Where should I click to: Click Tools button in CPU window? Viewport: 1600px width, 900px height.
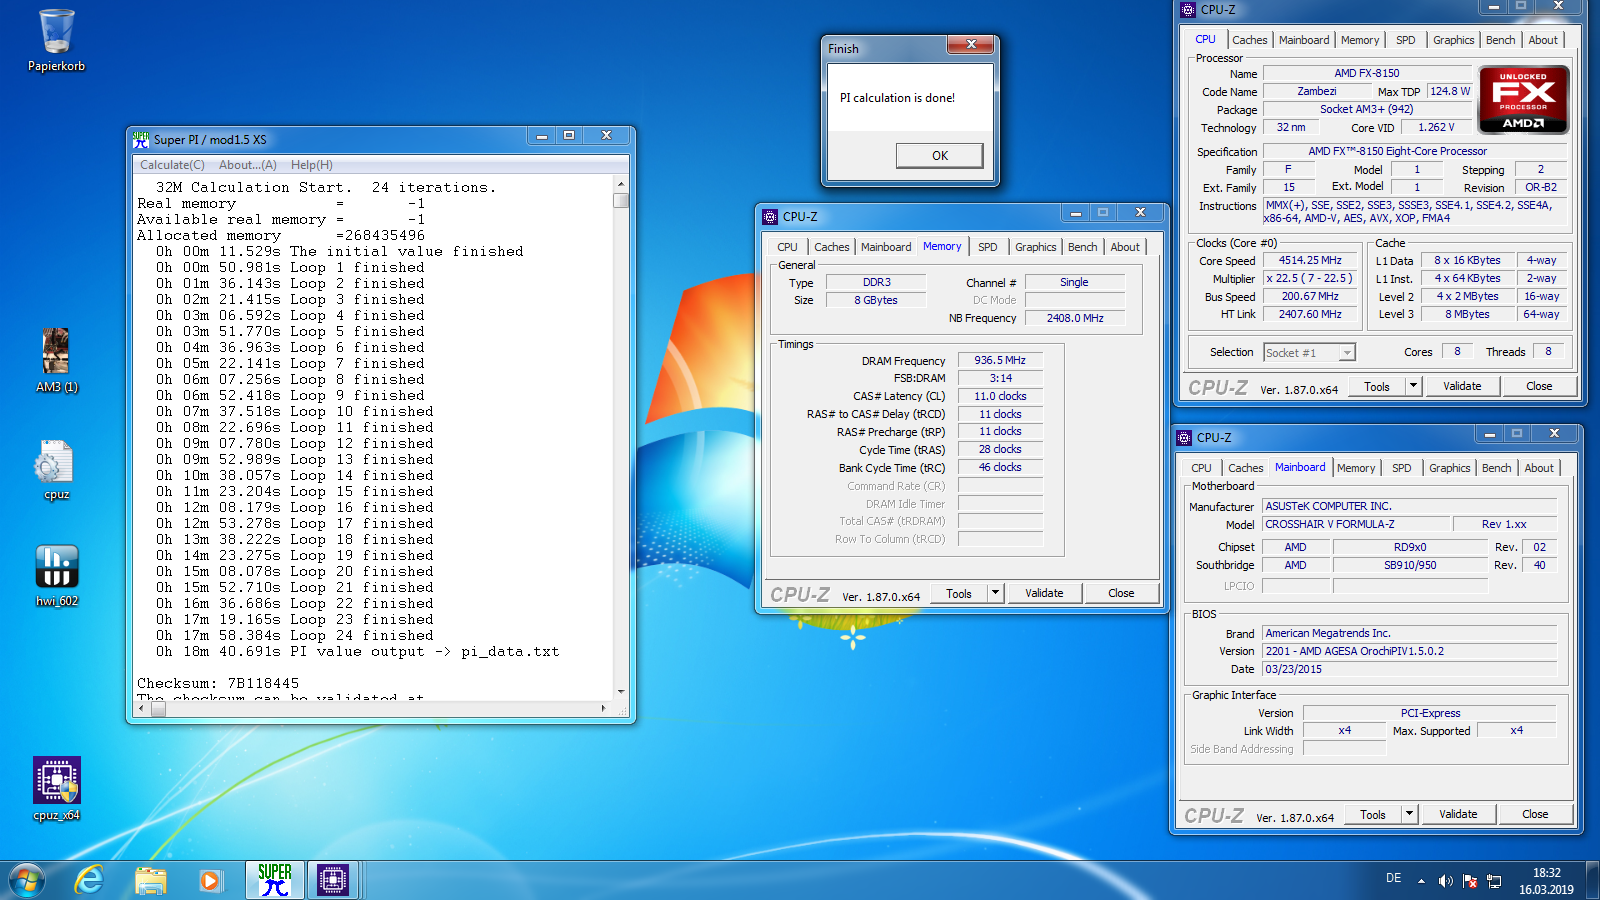click(x=1376, y=386)
